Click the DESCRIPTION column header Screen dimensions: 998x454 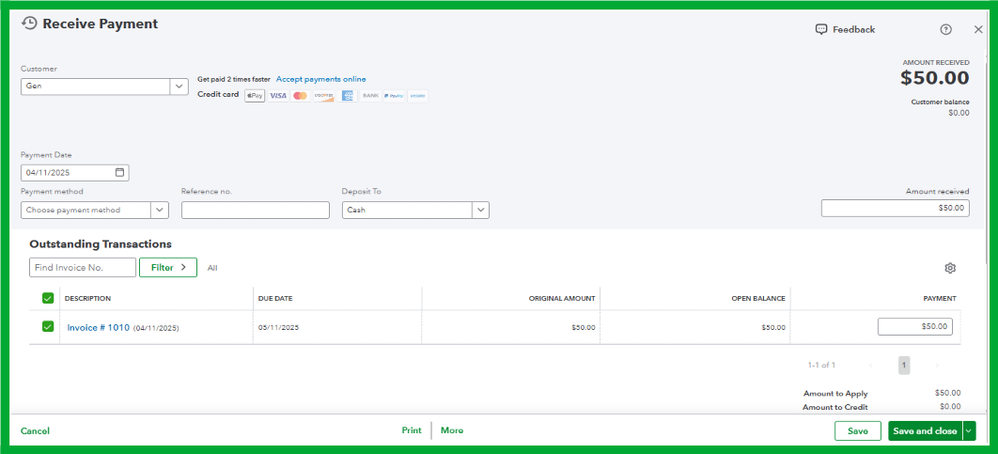pyautogui.click(x=88, y=299)
